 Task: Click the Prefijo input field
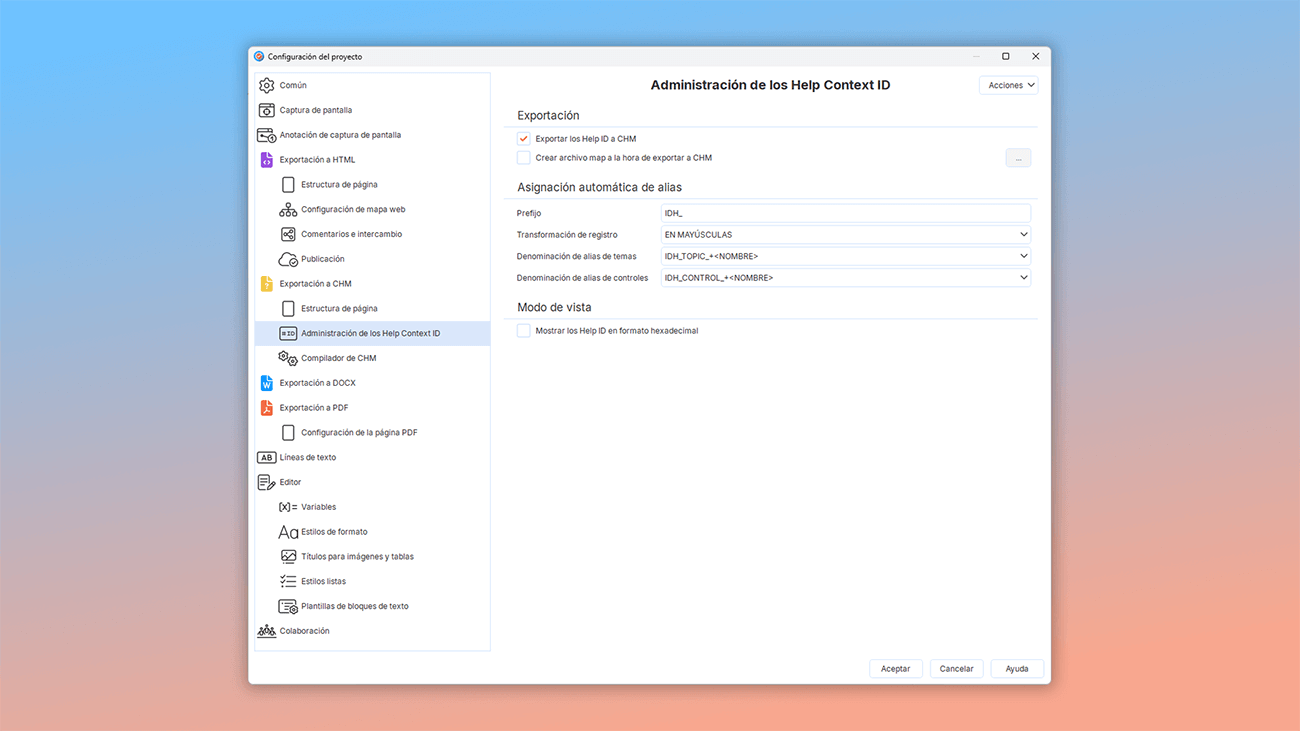(x=845, y=212)
